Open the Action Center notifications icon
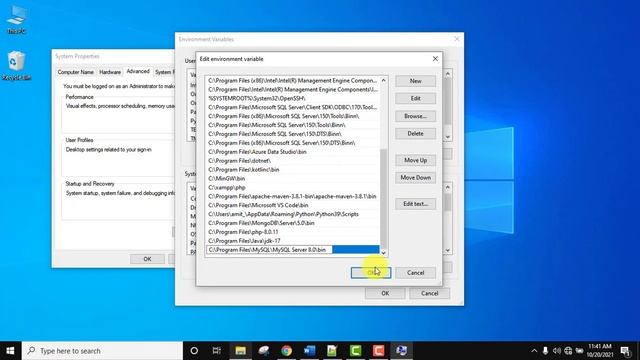The width and height of the screenshot is (640, 360). (x=625, y=351)
